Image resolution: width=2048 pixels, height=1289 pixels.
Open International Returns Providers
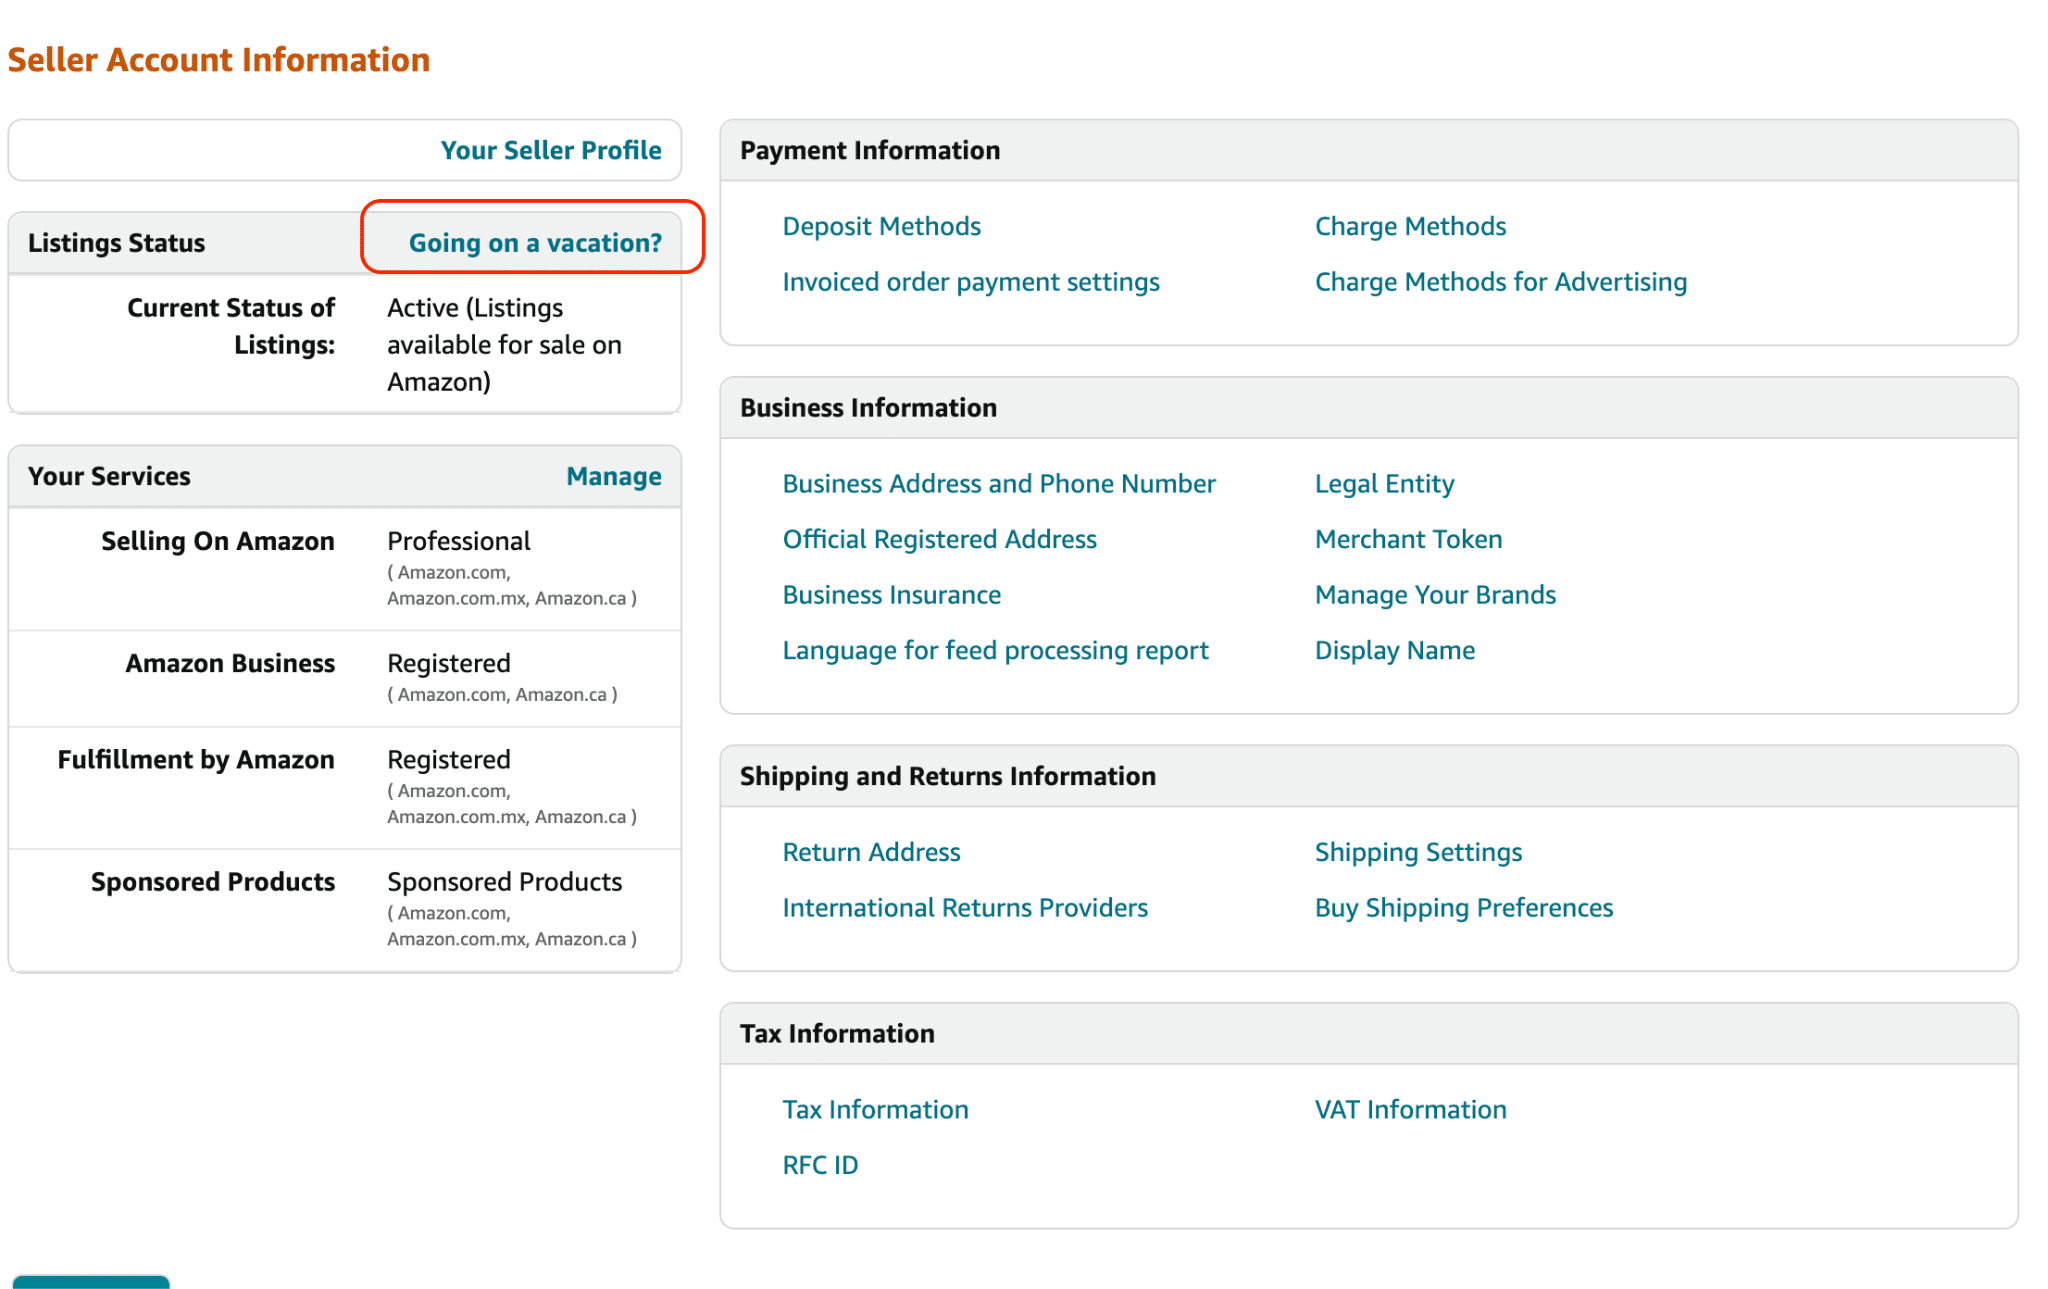[x=965, y=908]
